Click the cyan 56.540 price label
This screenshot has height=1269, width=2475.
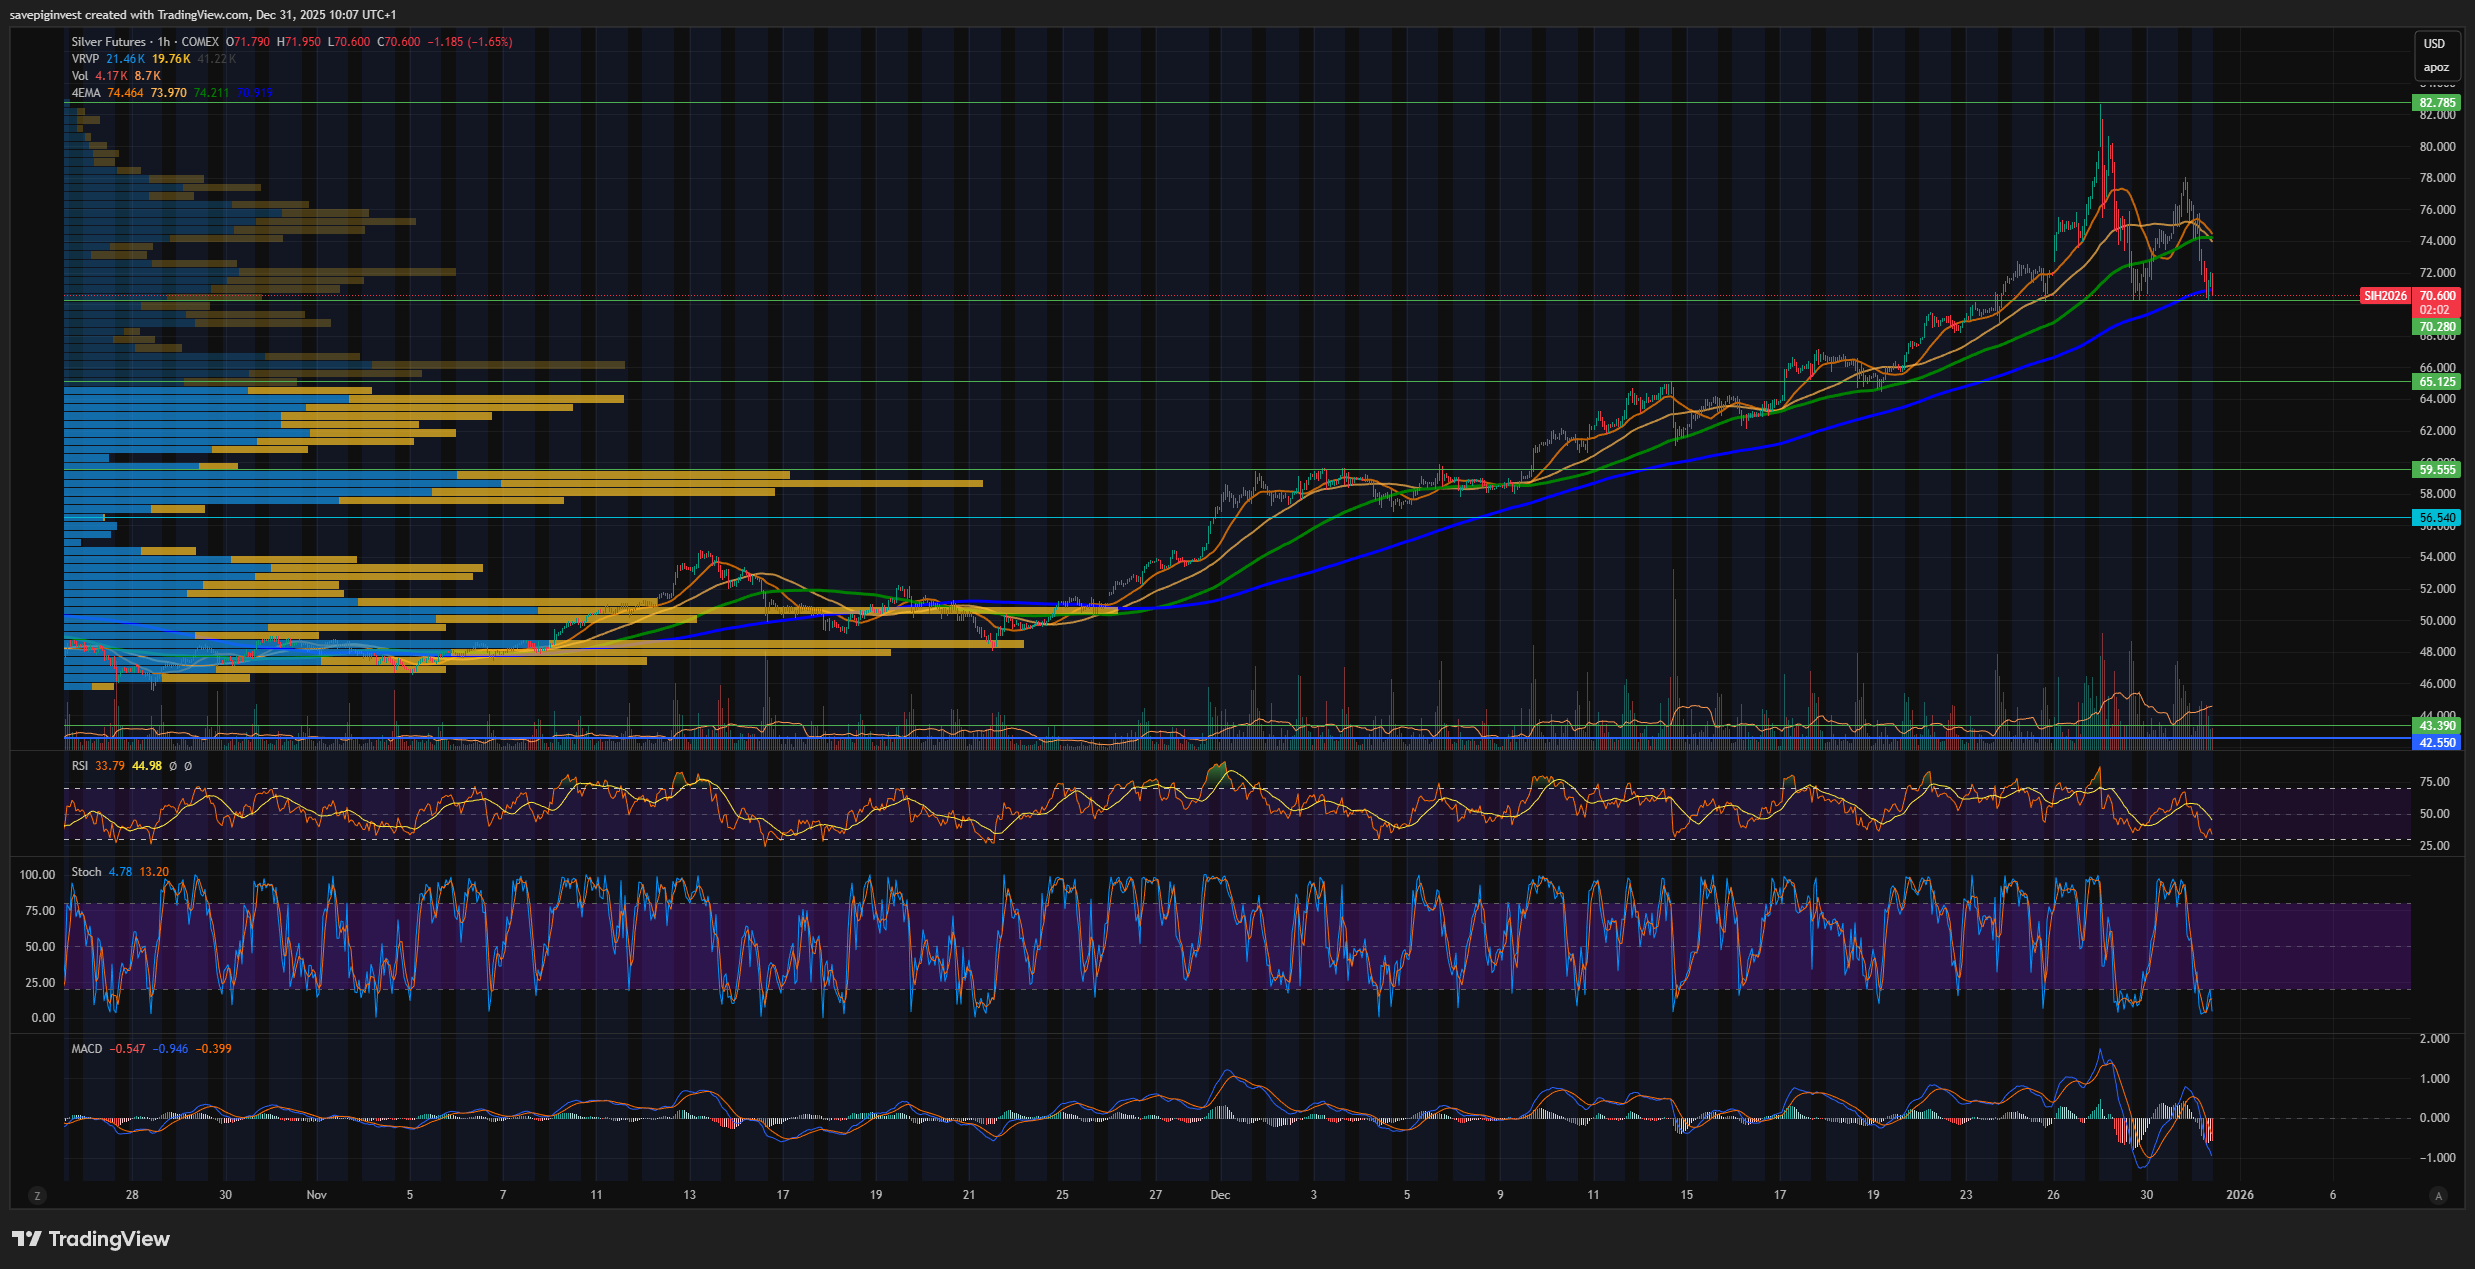pos(2437,518)
